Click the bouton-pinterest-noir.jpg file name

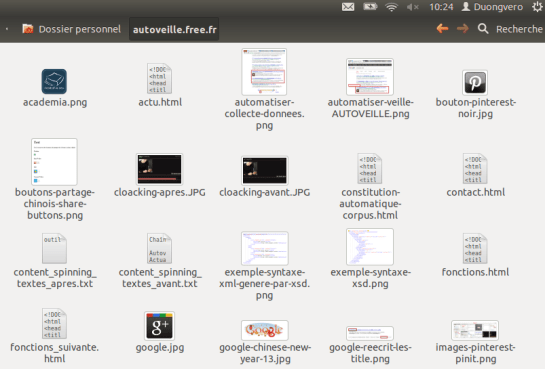(x=475, y=108)
